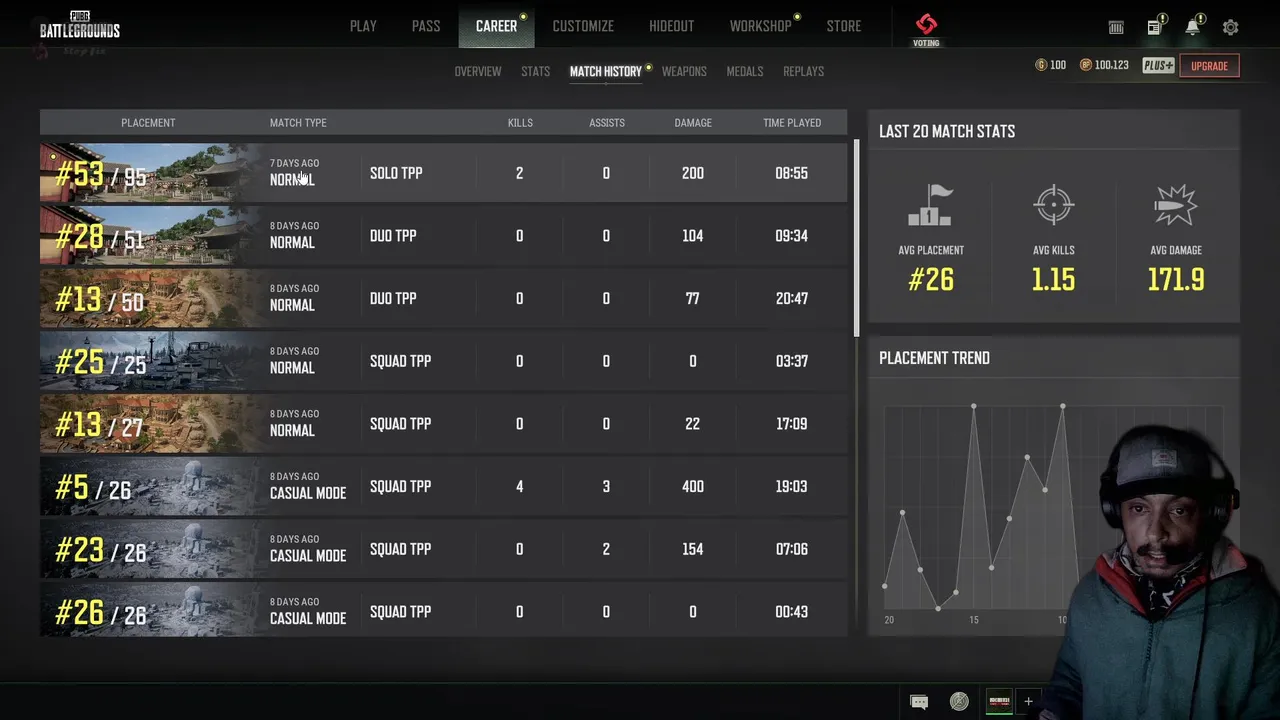Click the PLUS+ badge
Screen dimensions: 1280x720
click(x=1158, y=66)
